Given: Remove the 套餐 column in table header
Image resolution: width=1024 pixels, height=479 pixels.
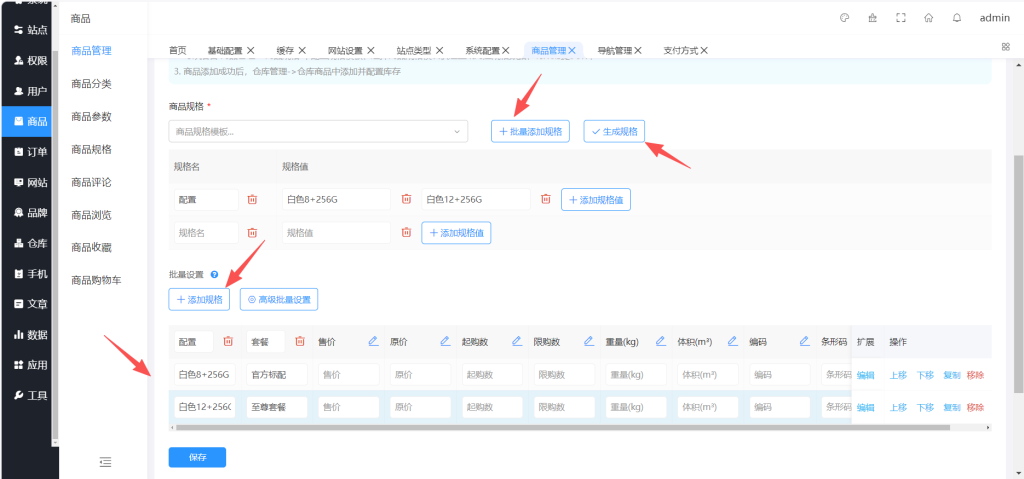Looking at the screenshot, I should point(300,341).
